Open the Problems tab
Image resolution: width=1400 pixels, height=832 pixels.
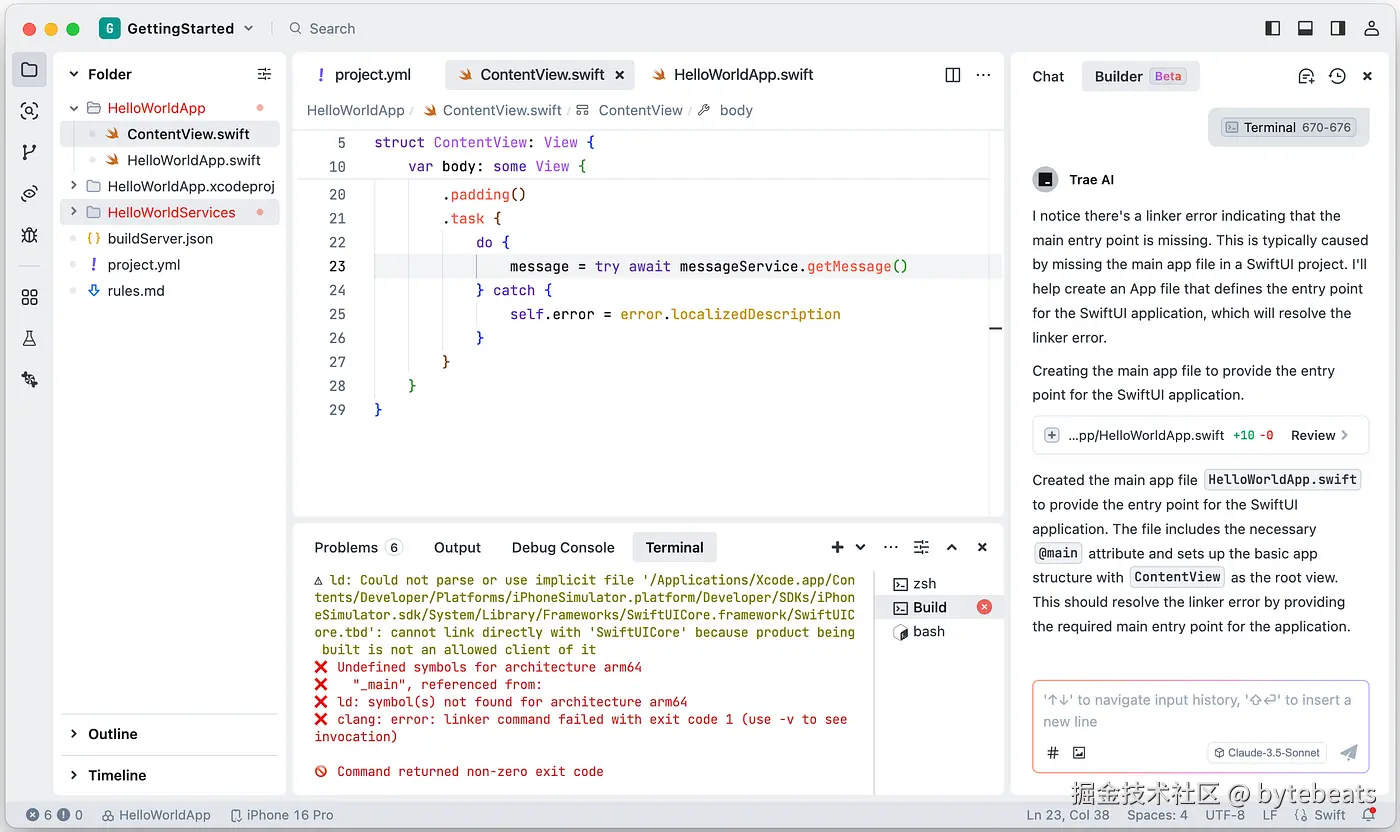click(357, 547)
